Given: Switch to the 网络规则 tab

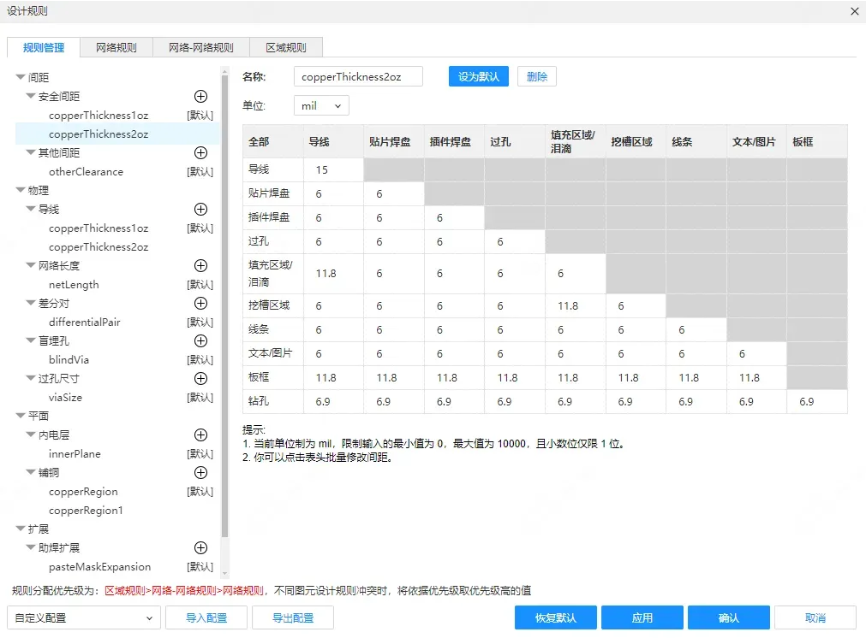Looking at the screenshot, I should tap(116, 46).
